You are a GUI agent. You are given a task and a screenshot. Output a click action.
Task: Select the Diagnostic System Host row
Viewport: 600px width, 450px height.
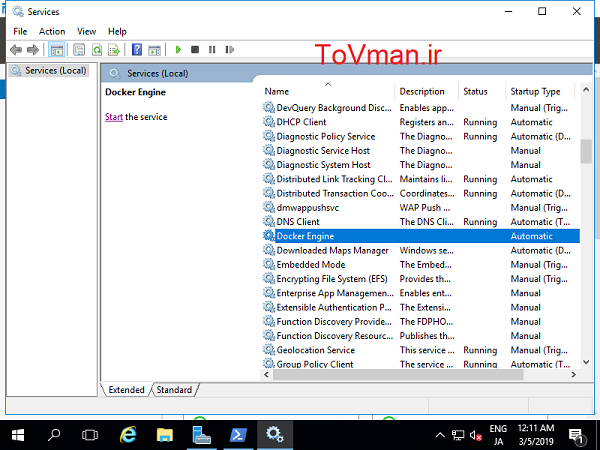tap(421, 165)
